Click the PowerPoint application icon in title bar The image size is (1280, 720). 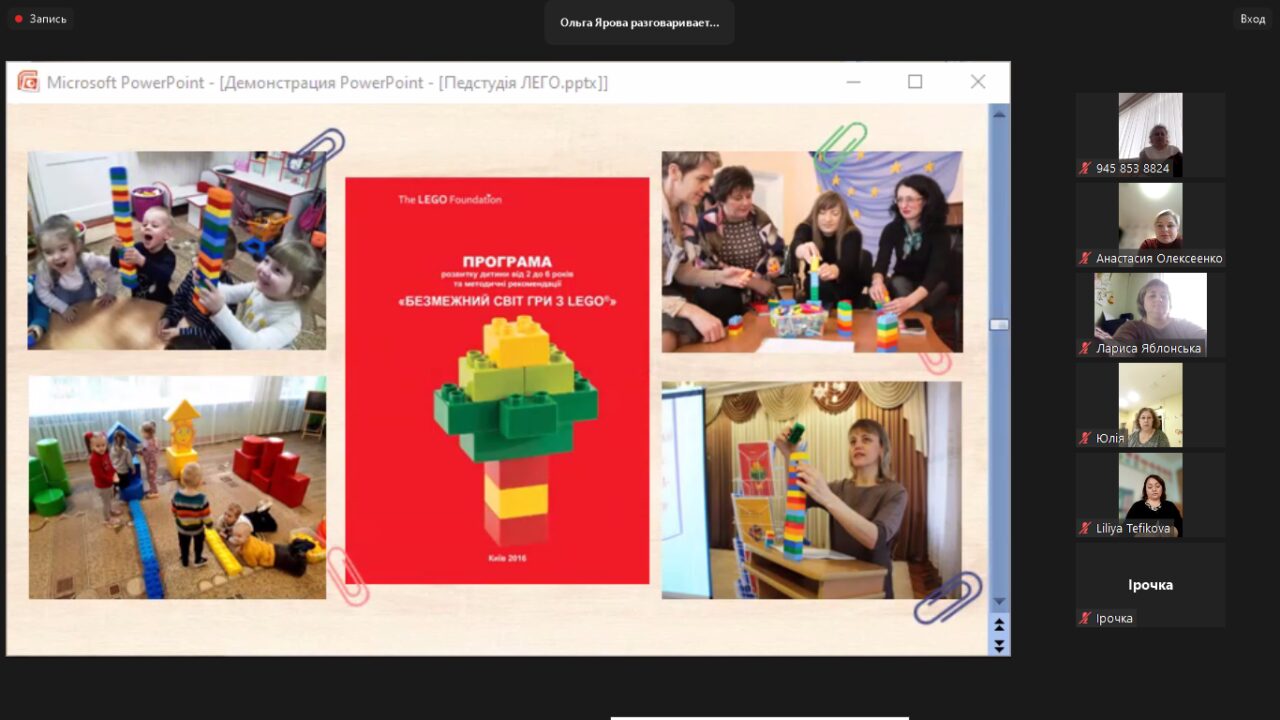click(28, 82)
